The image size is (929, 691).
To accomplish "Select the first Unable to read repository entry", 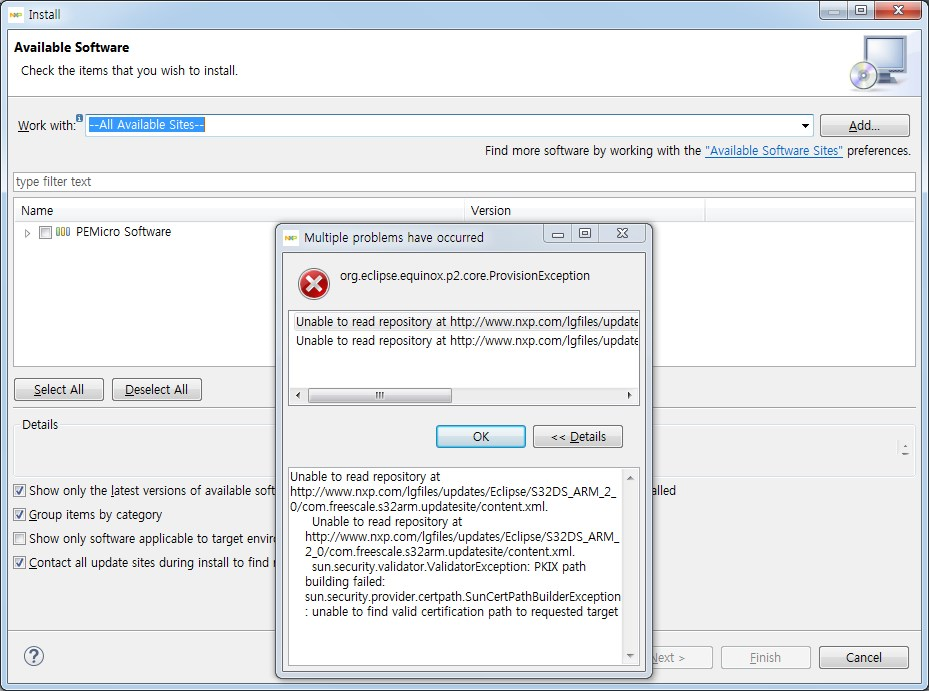I will (x=466, y=322).
